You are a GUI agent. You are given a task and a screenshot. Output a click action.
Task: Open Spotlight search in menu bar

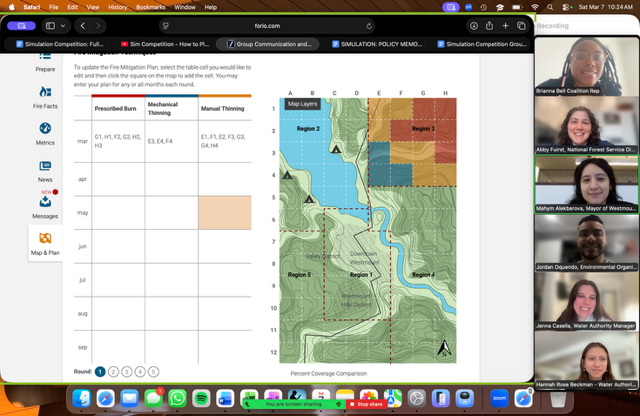[550, 7]
